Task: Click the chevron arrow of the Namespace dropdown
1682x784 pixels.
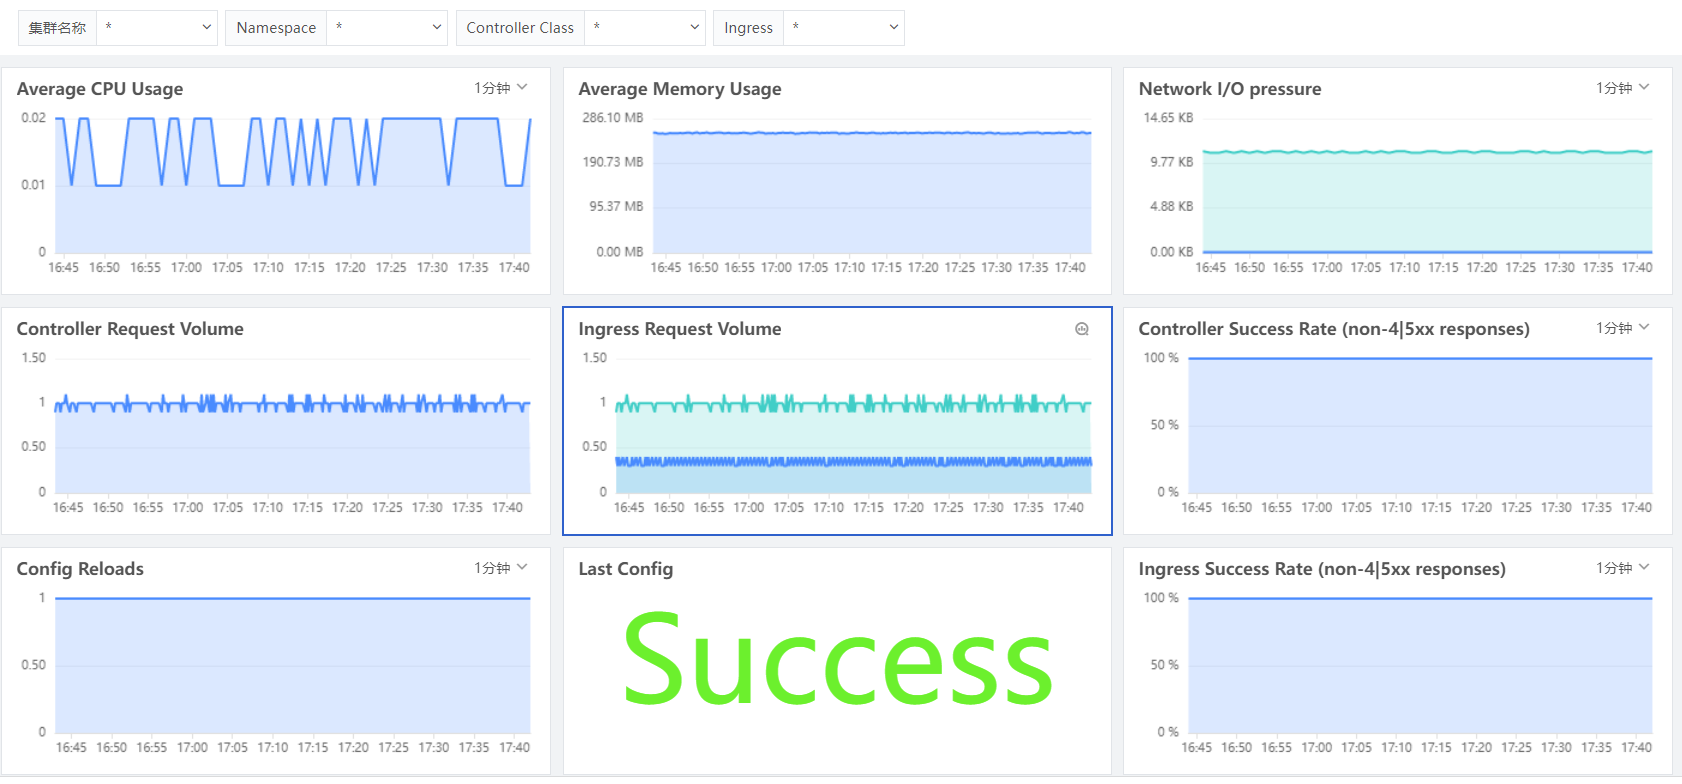Action: pyautogui.click(x=436, y=28)
